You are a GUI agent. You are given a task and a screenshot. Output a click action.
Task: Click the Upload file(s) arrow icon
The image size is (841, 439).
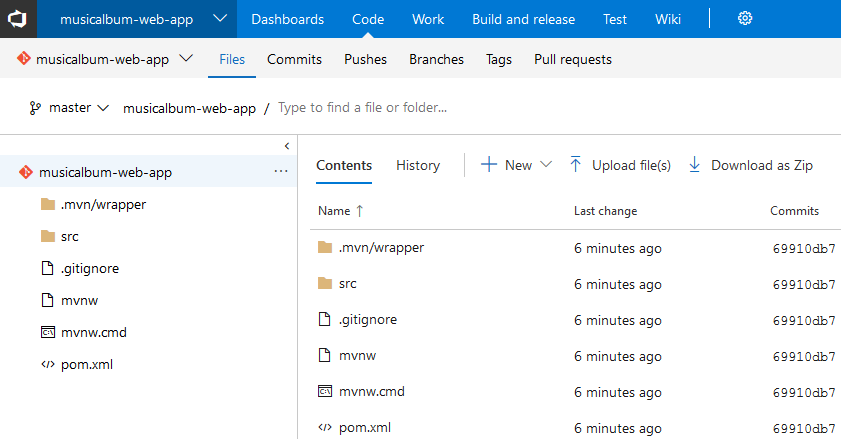(575, 165)
